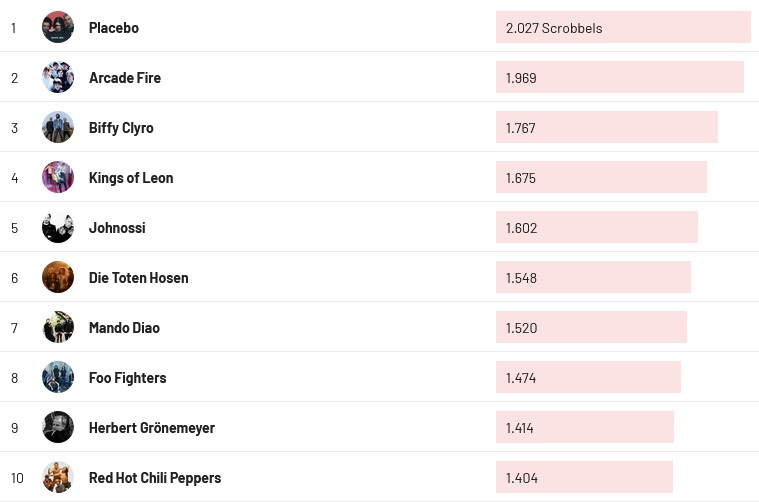Click the Mando Diao avatar image

[58, 327]
